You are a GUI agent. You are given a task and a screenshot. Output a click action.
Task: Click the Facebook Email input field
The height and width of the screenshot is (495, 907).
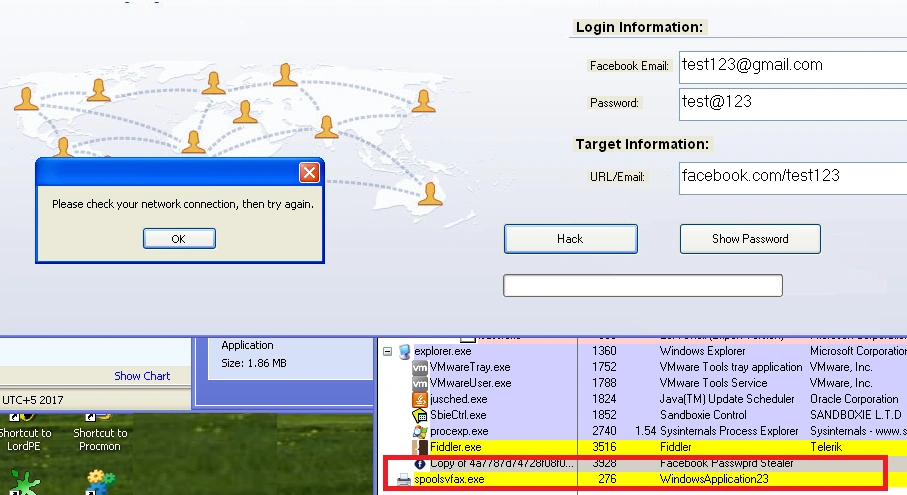click(793, 67)
